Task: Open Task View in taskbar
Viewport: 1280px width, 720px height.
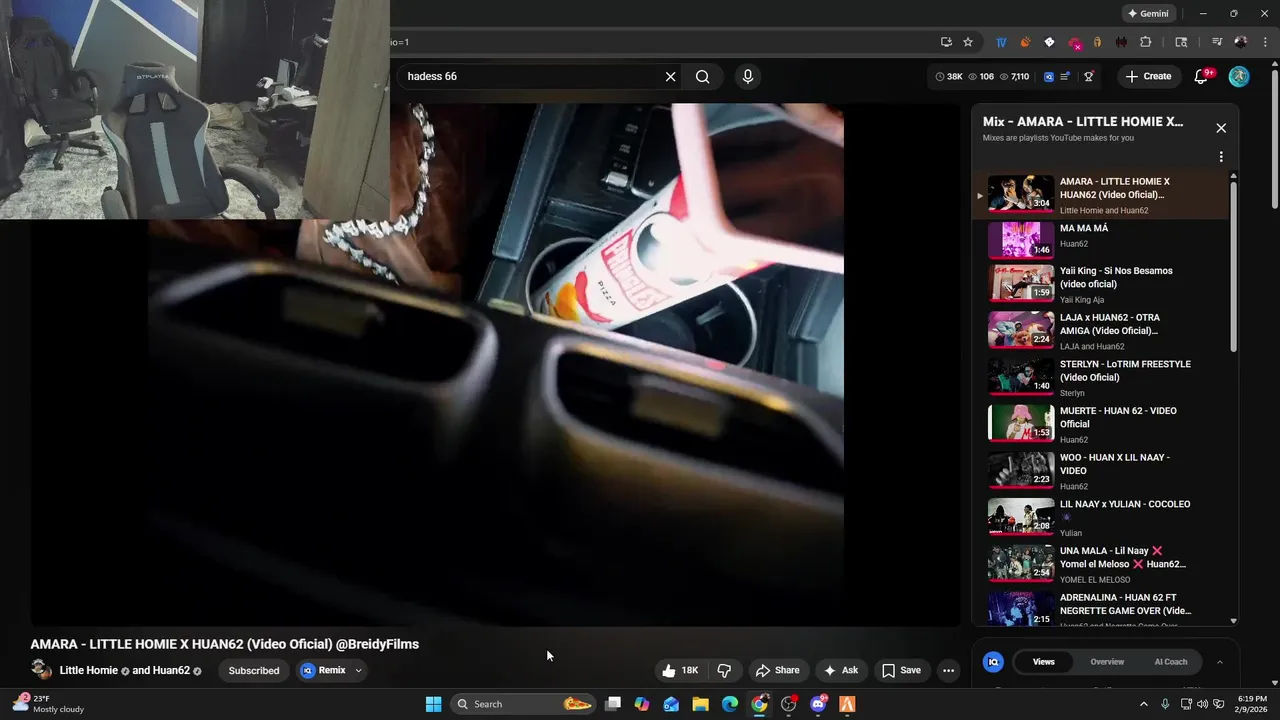Action: 613,704
